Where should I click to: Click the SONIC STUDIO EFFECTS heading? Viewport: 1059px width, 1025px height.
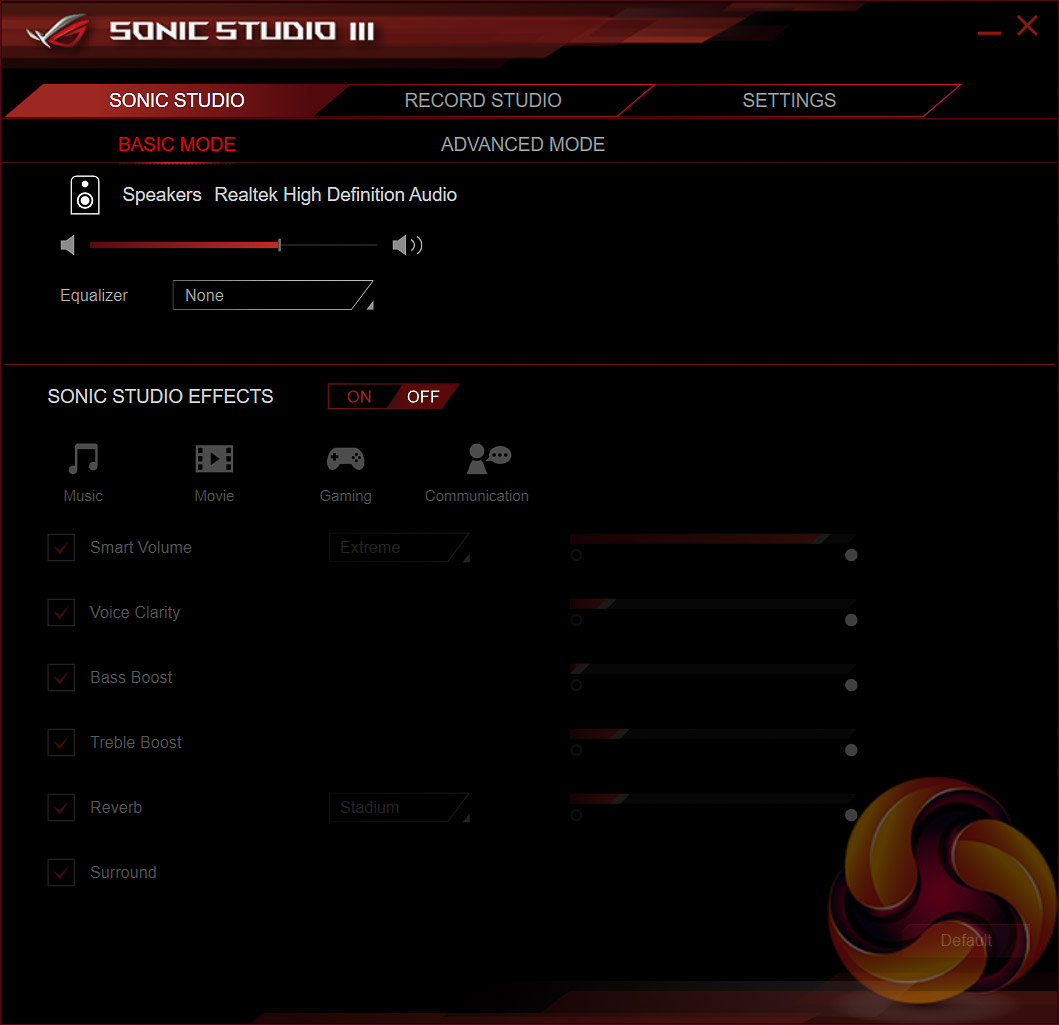click(x=161, y=396)
